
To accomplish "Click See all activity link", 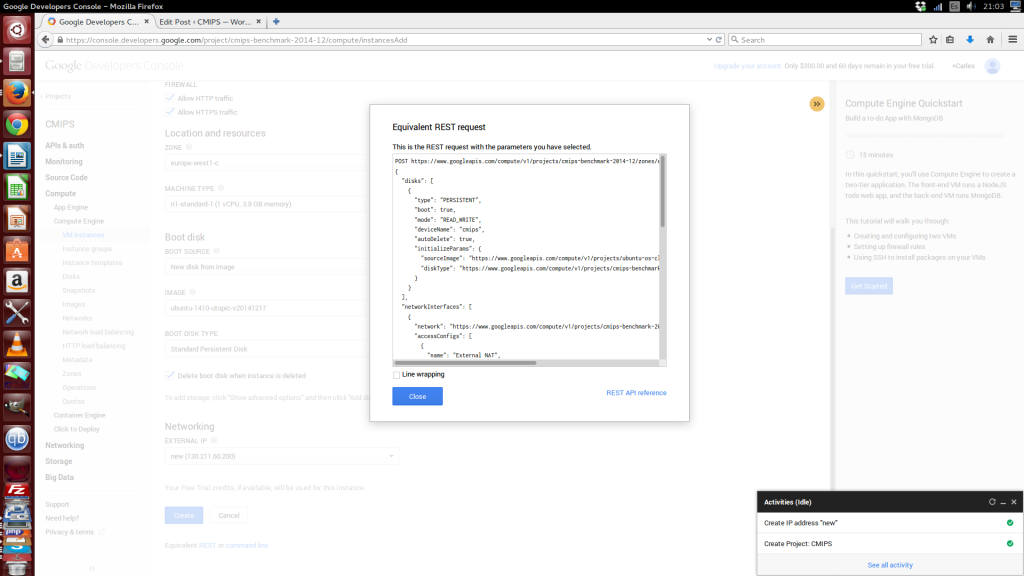I will coord(890,565).
